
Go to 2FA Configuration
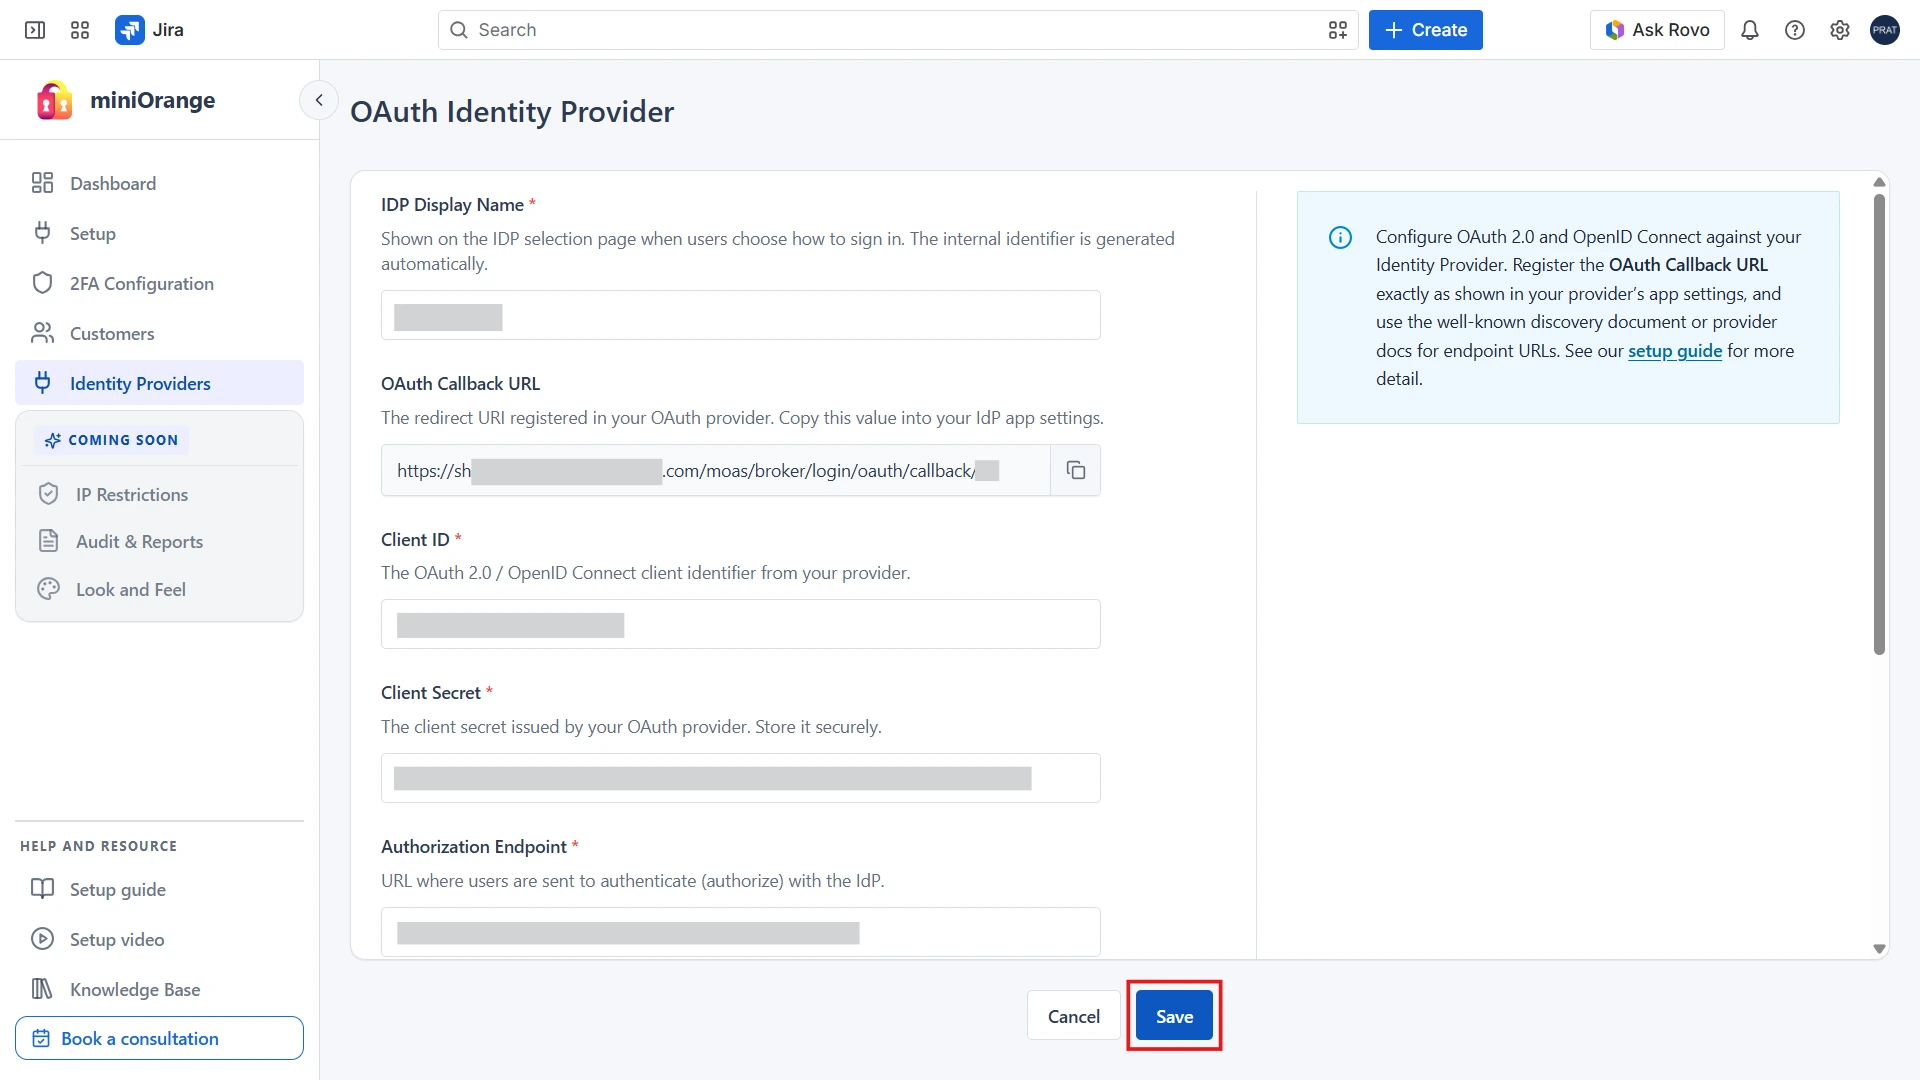tap(160, 283)
